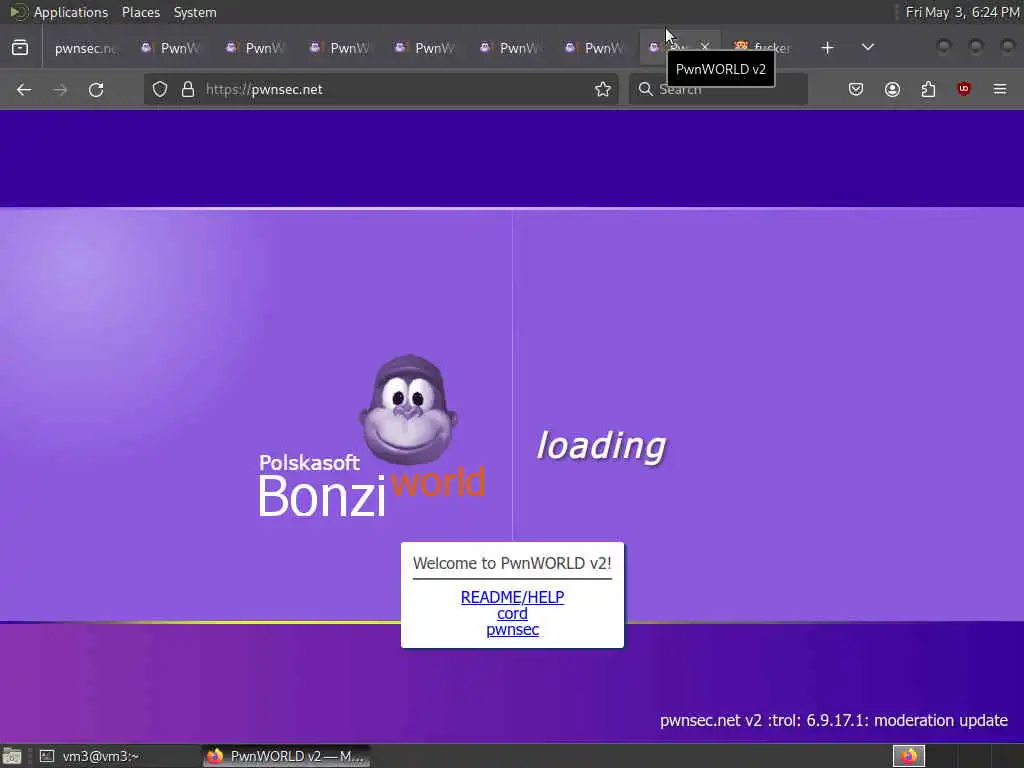Switch to the pwnsec.net first tab
The height and width of the screenshot is (768, 1024).
pos(85,48)
